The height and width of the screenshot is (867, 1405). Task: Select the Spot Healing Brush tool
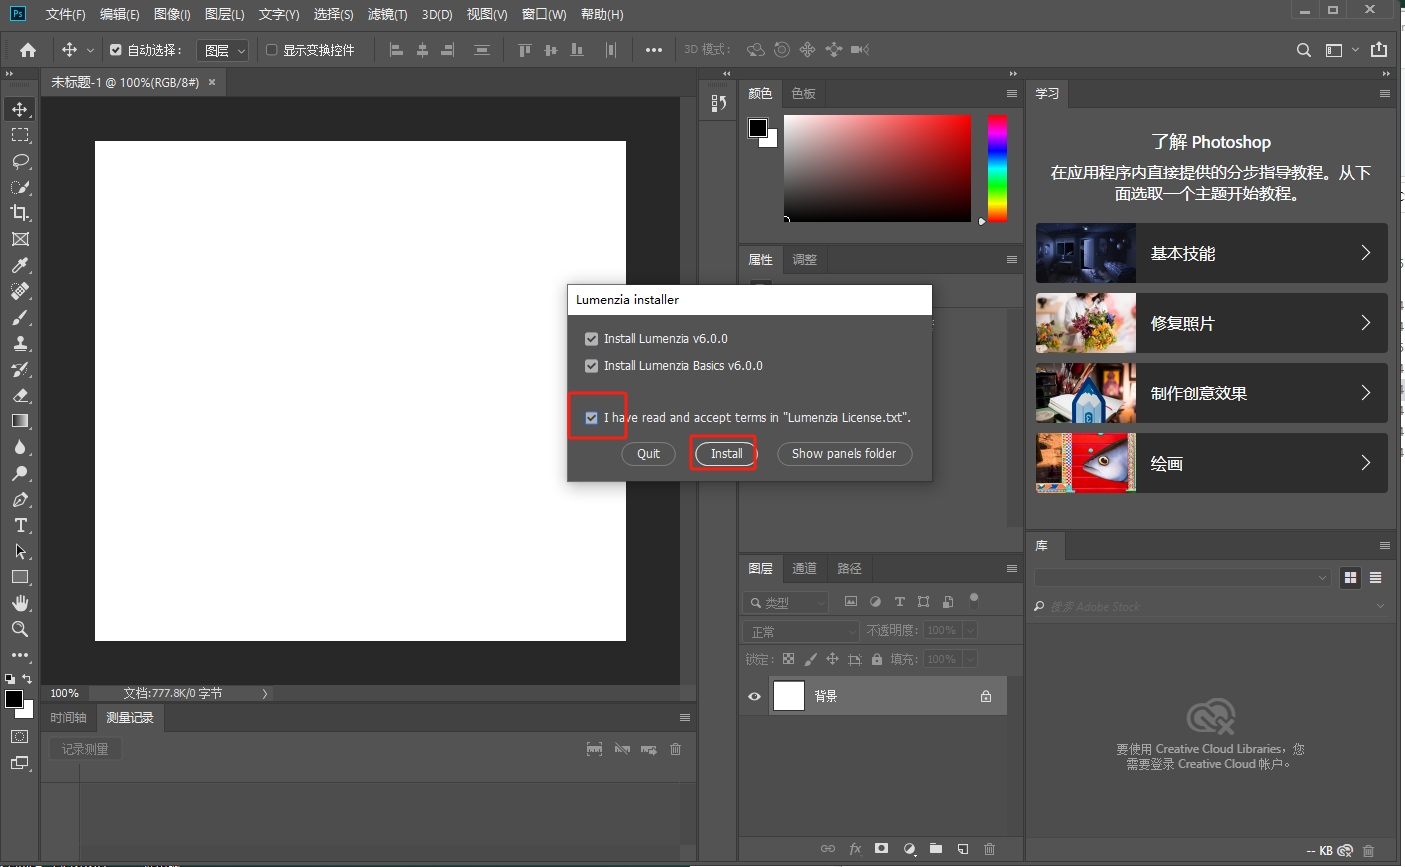[x=20, y=291]
